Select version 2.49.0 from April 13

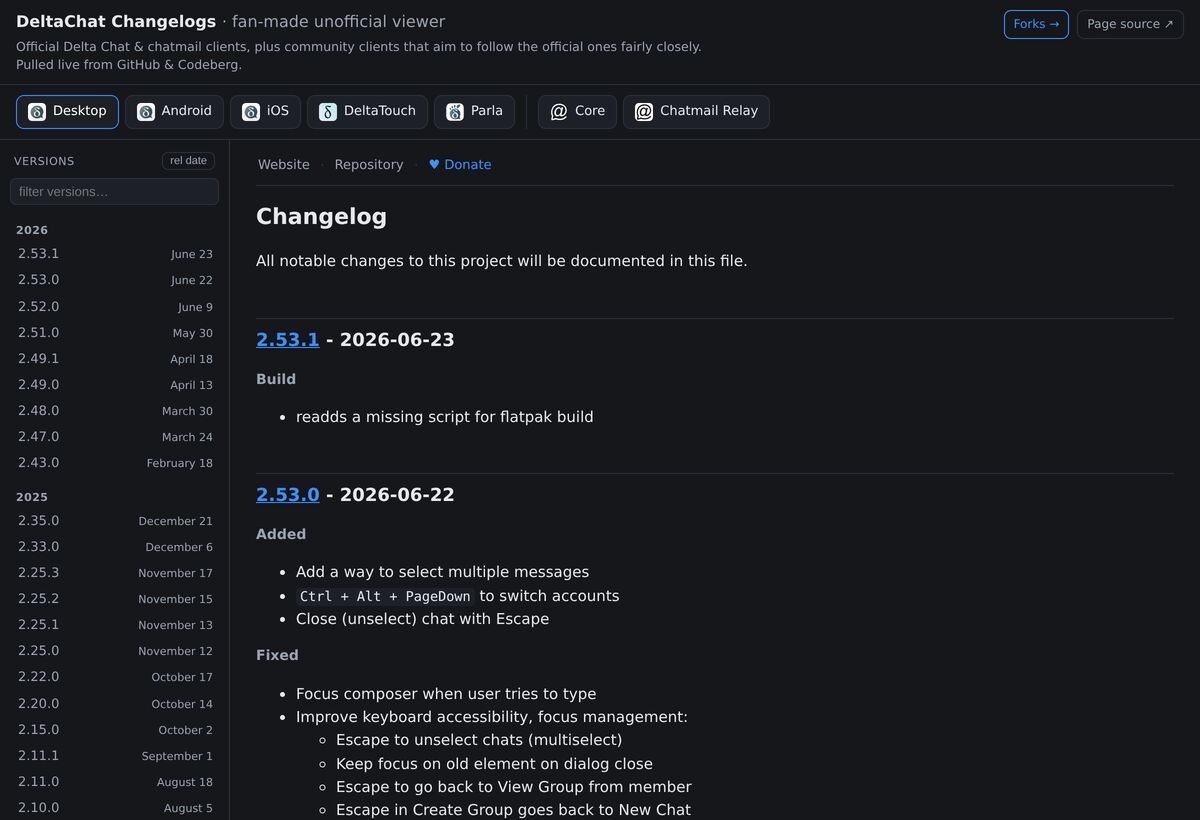[x=114, y=385]
